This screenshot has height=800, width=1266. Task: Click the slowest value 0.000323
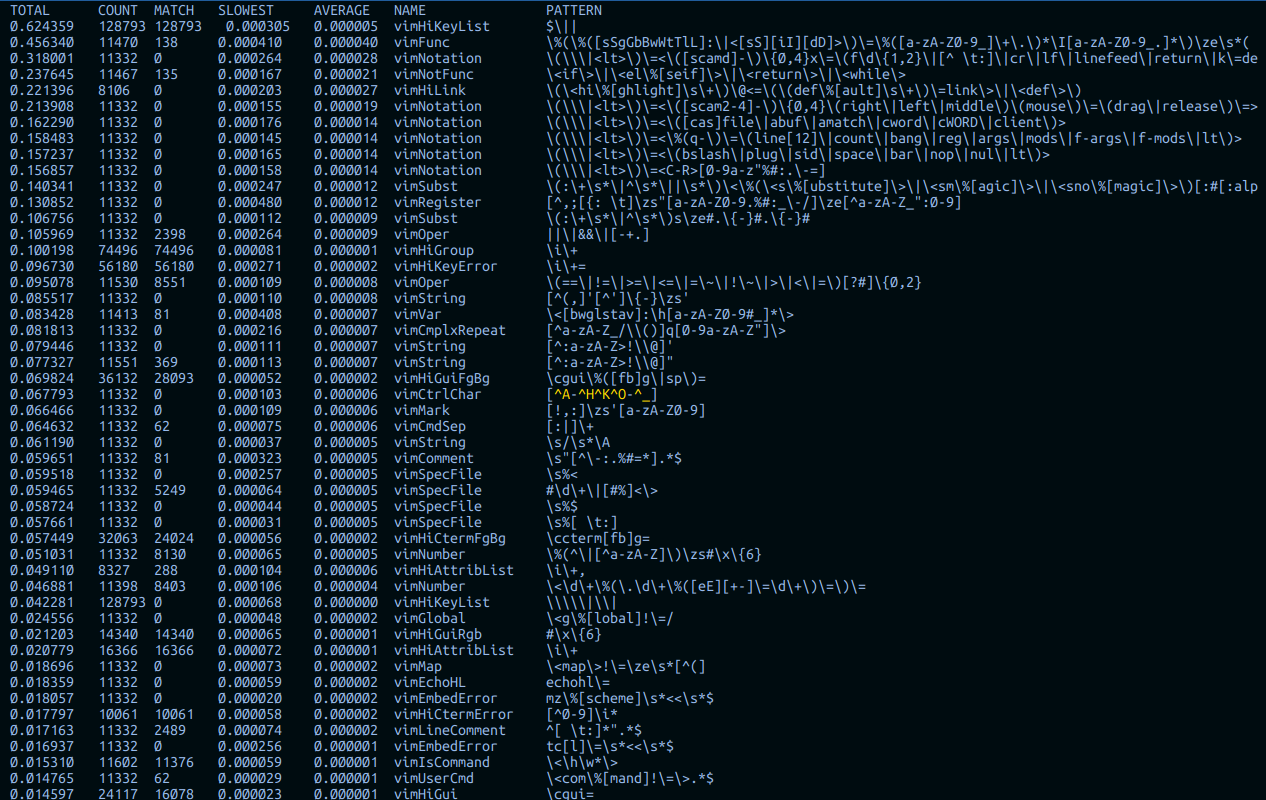click(x=250, y=458)
